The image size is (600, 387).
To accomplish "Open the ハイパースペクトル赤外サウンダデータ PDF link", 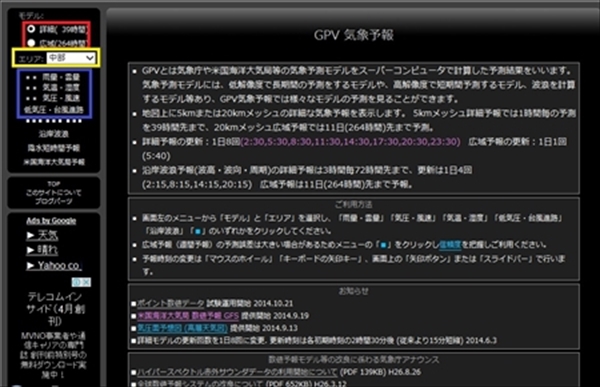I will (x=237, y=372).
